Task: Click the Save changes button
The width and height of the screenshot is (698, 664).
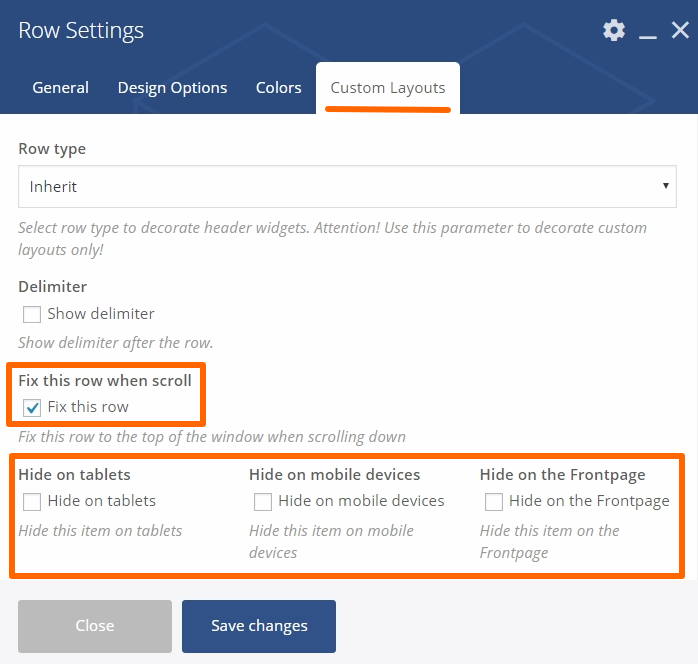Action: click(259, 626)
